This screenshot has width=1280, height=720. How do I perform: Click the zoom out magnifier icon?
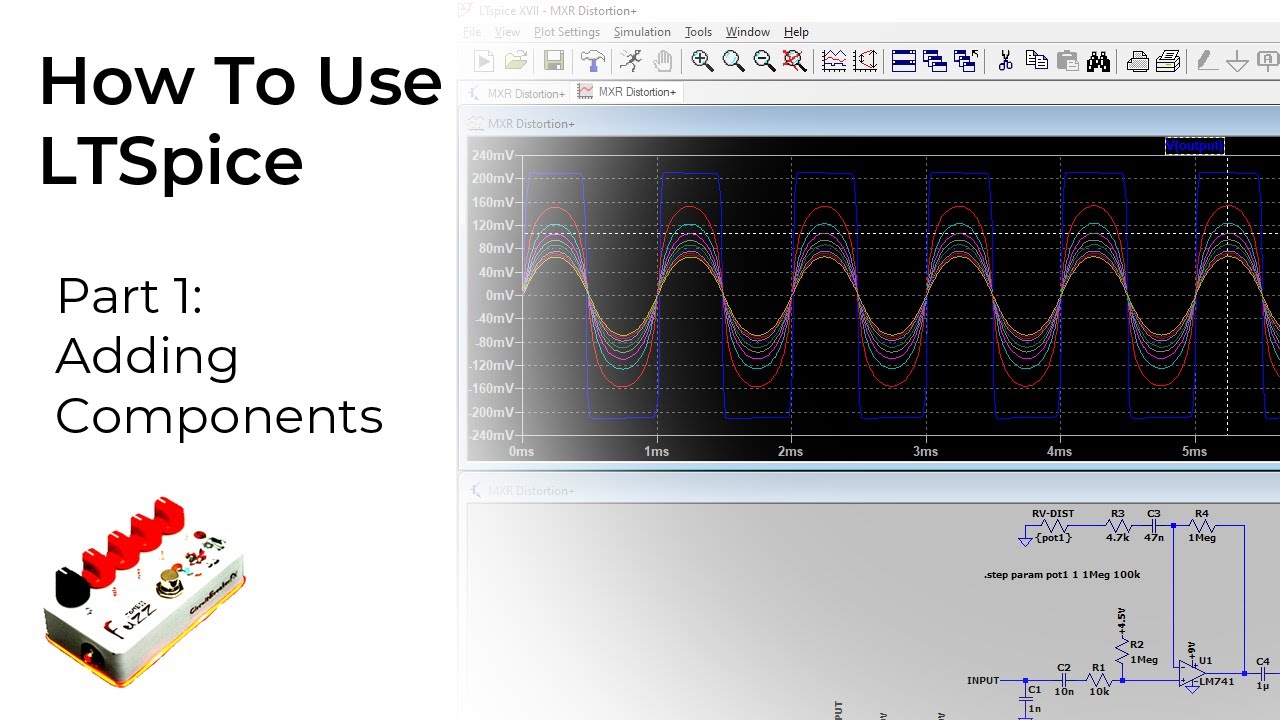tap(764, 61)
